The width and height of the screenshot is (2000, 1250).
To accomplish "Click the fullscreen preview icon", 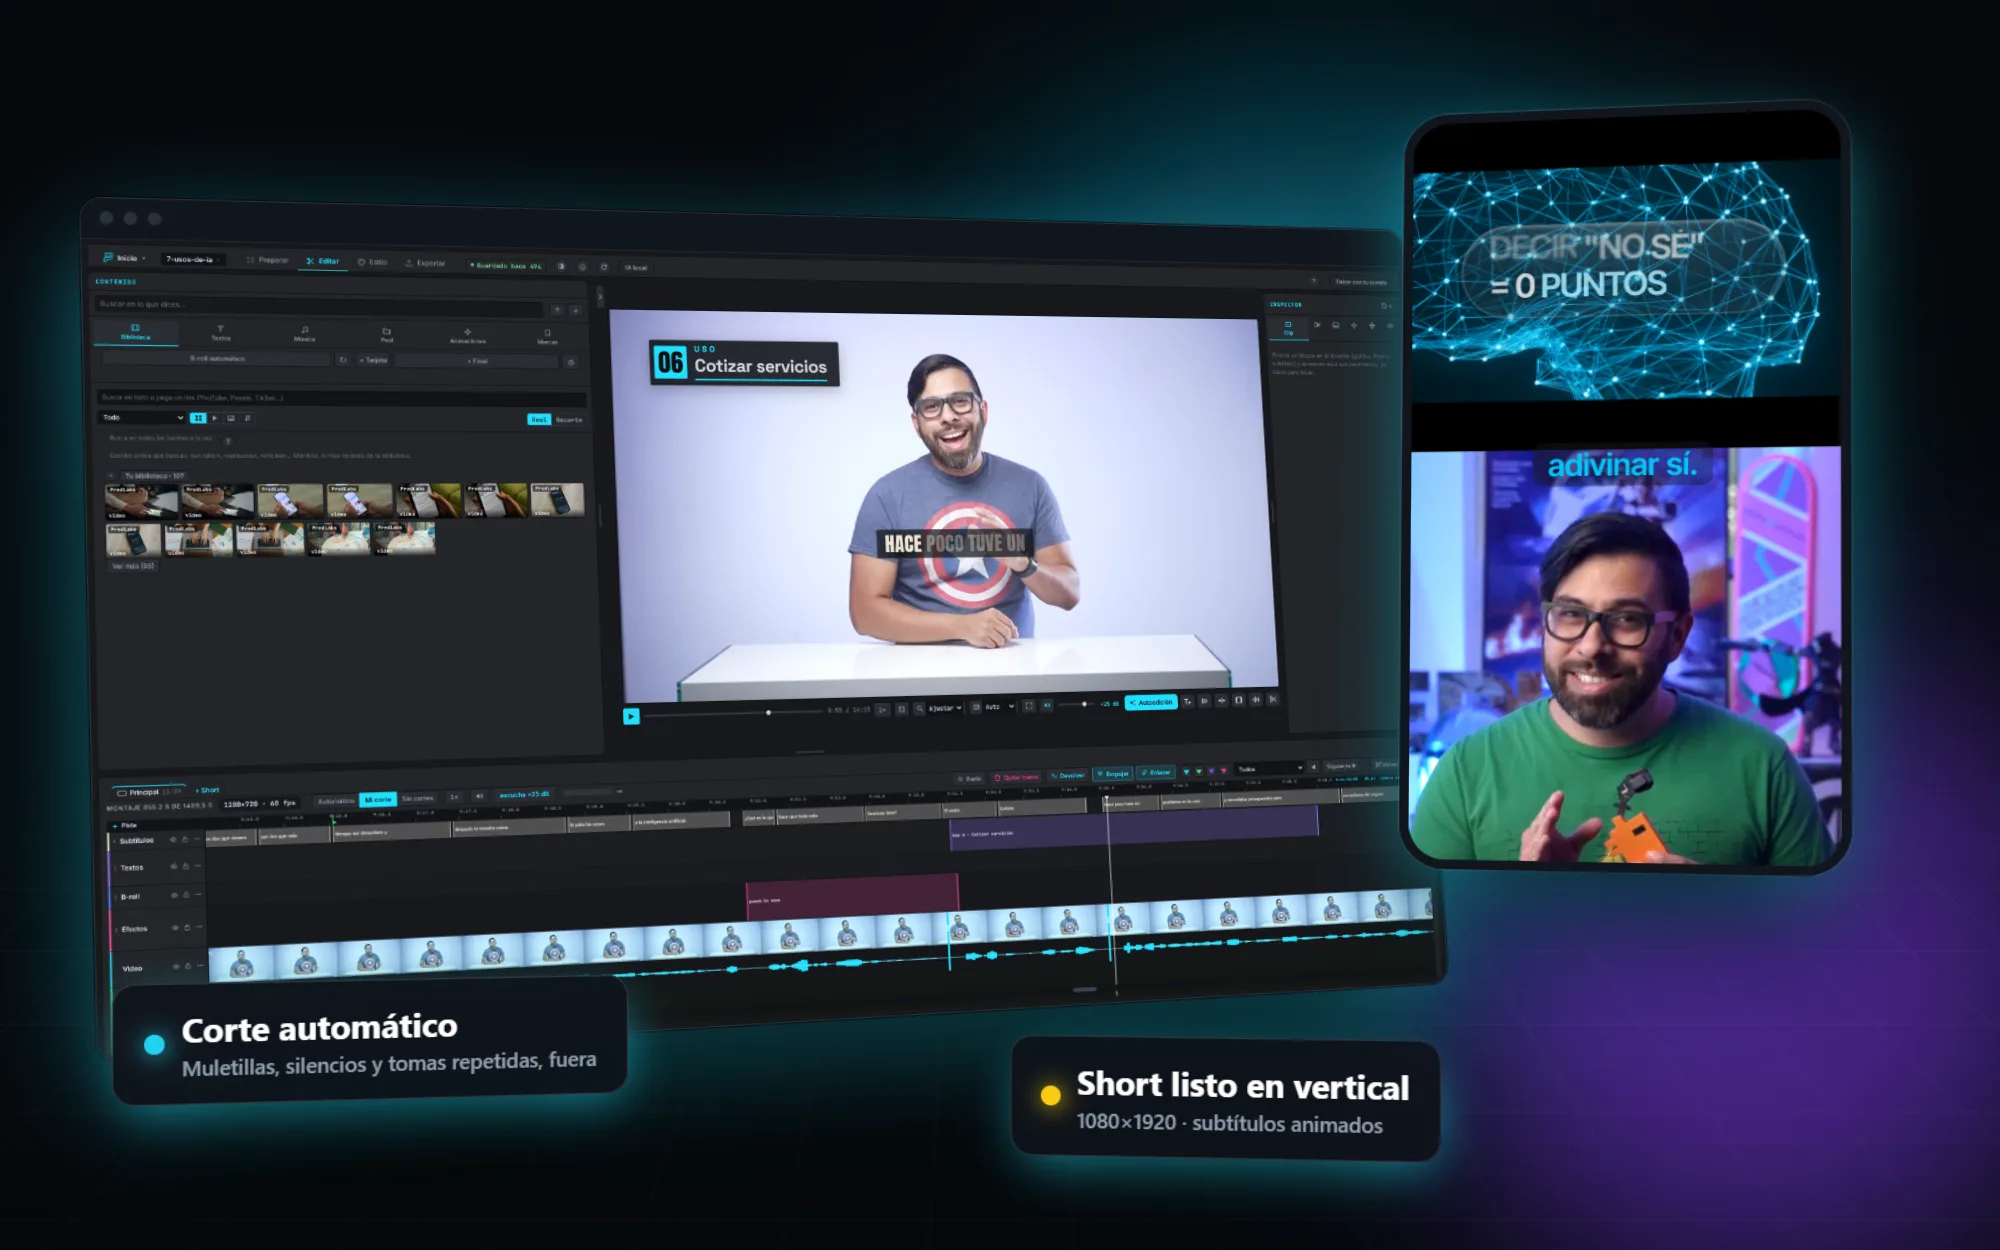I will 1028,705.
